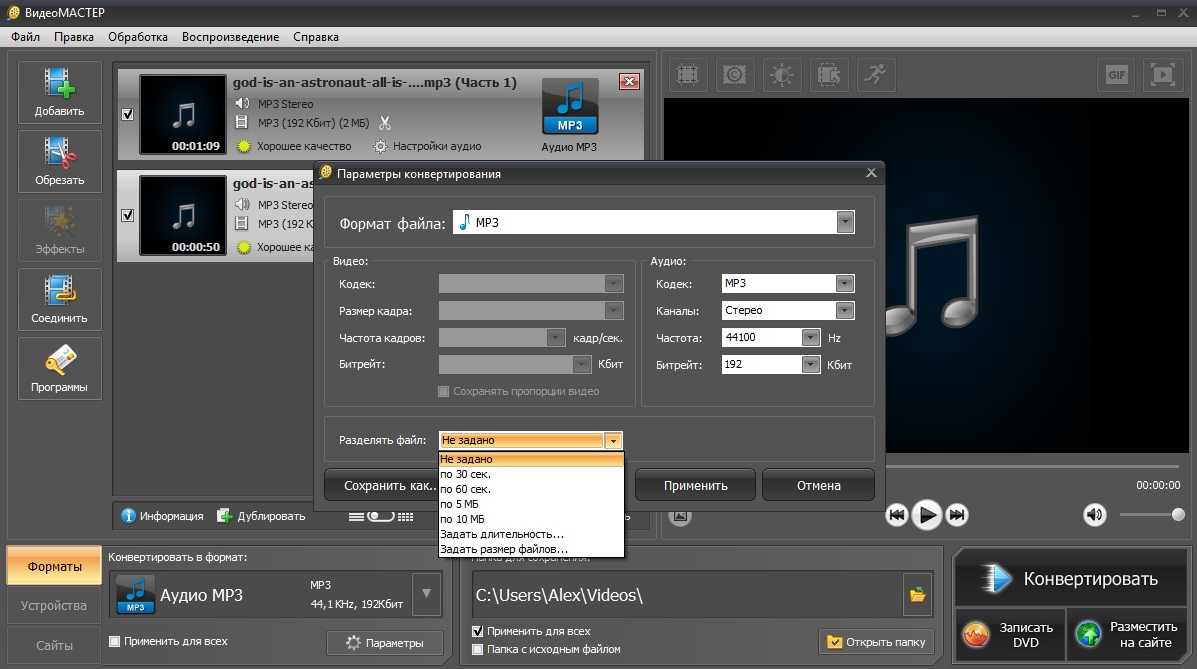Expand the Формат файла MP3 dropdown

(x=845, y=222)
